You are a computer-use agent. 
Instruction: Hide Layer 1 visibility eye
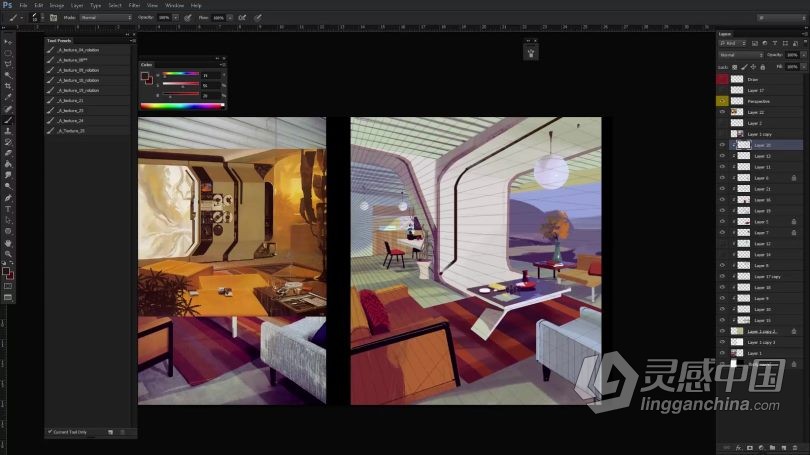point(722,353)
